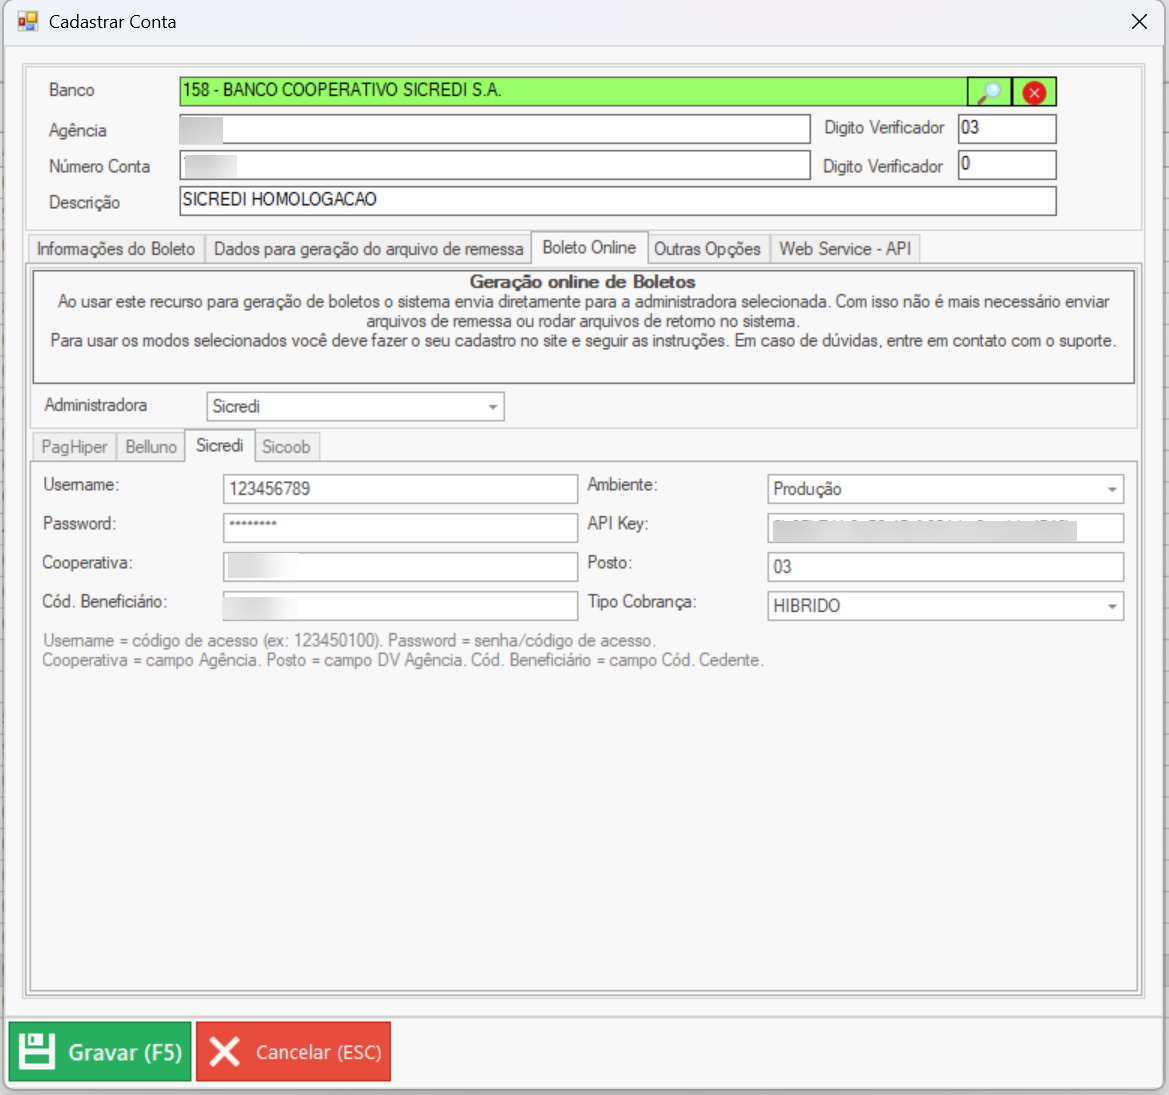Click the Cancelar (ESC) button
1169x1095 pixels.
click(x=293, y=1052)
